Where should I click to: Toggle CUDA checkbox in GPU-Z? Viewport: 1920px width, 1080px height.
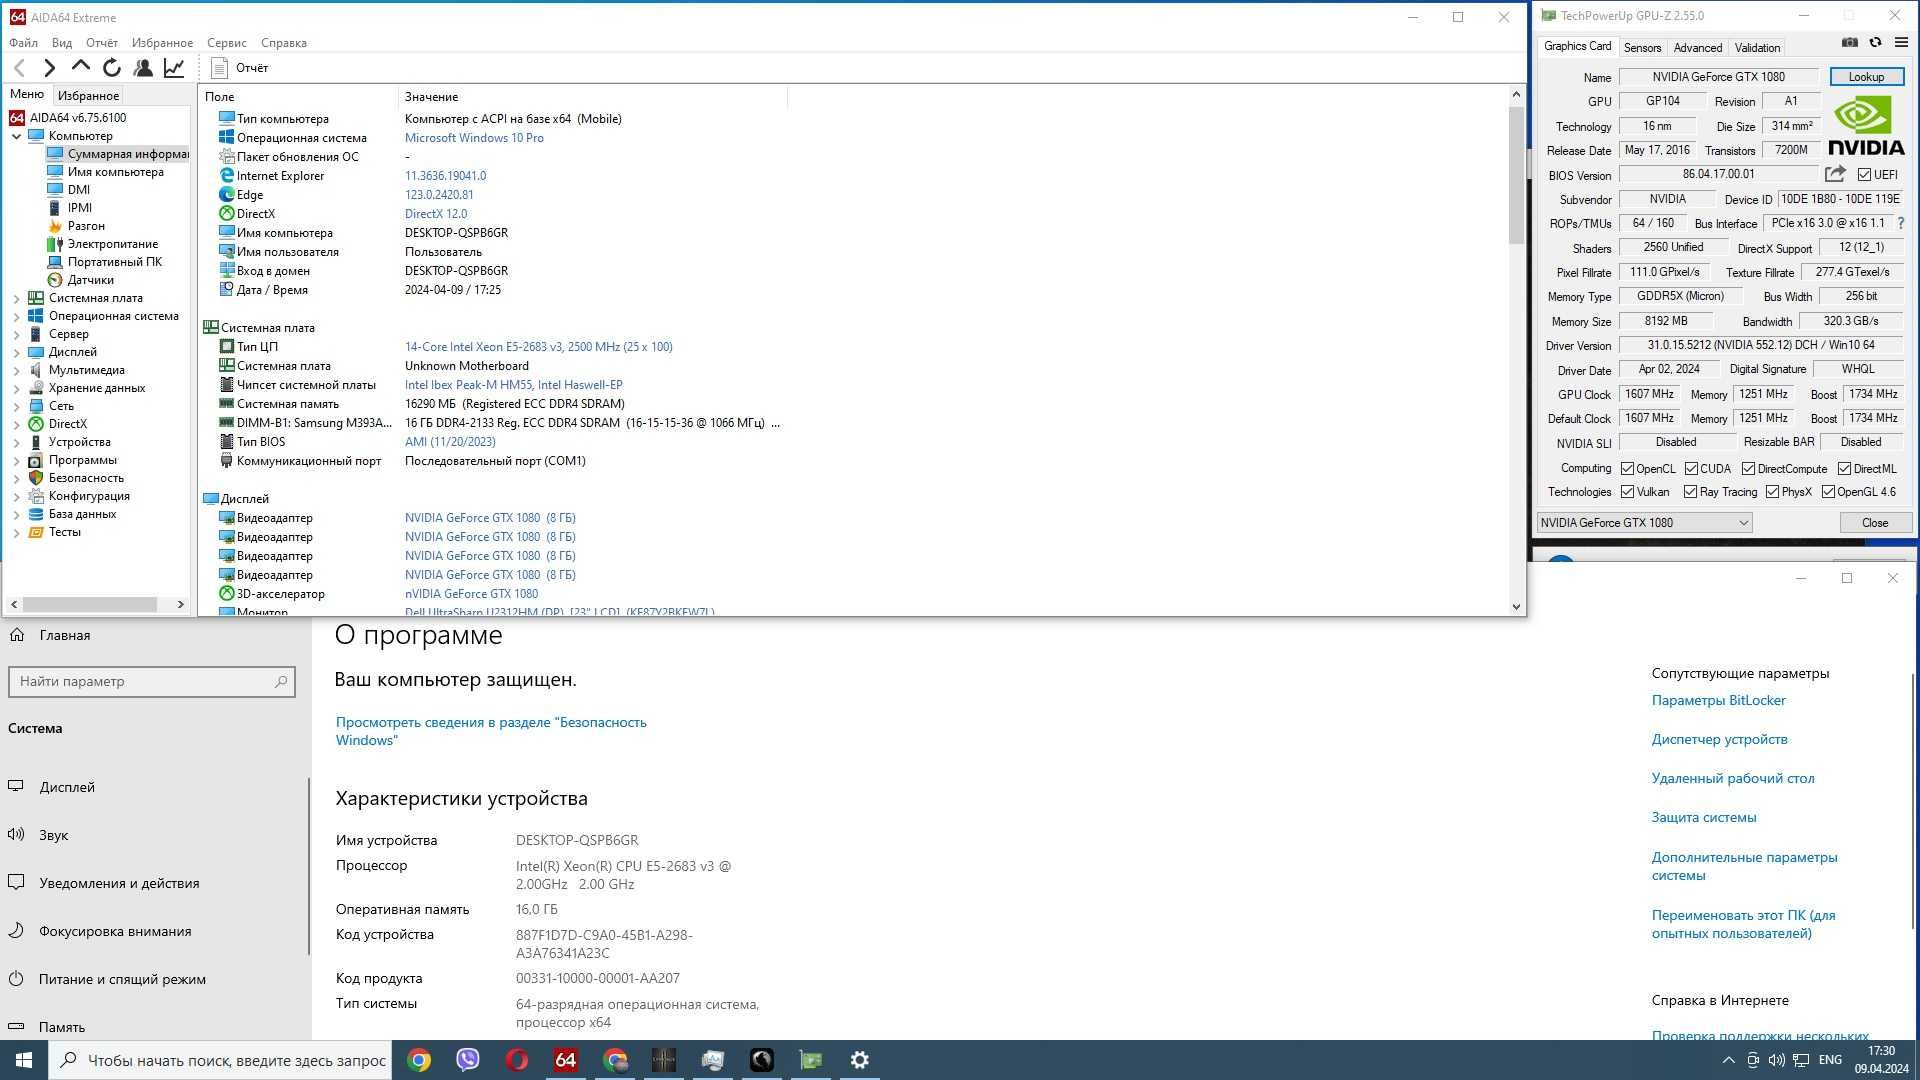[1691, 469]
